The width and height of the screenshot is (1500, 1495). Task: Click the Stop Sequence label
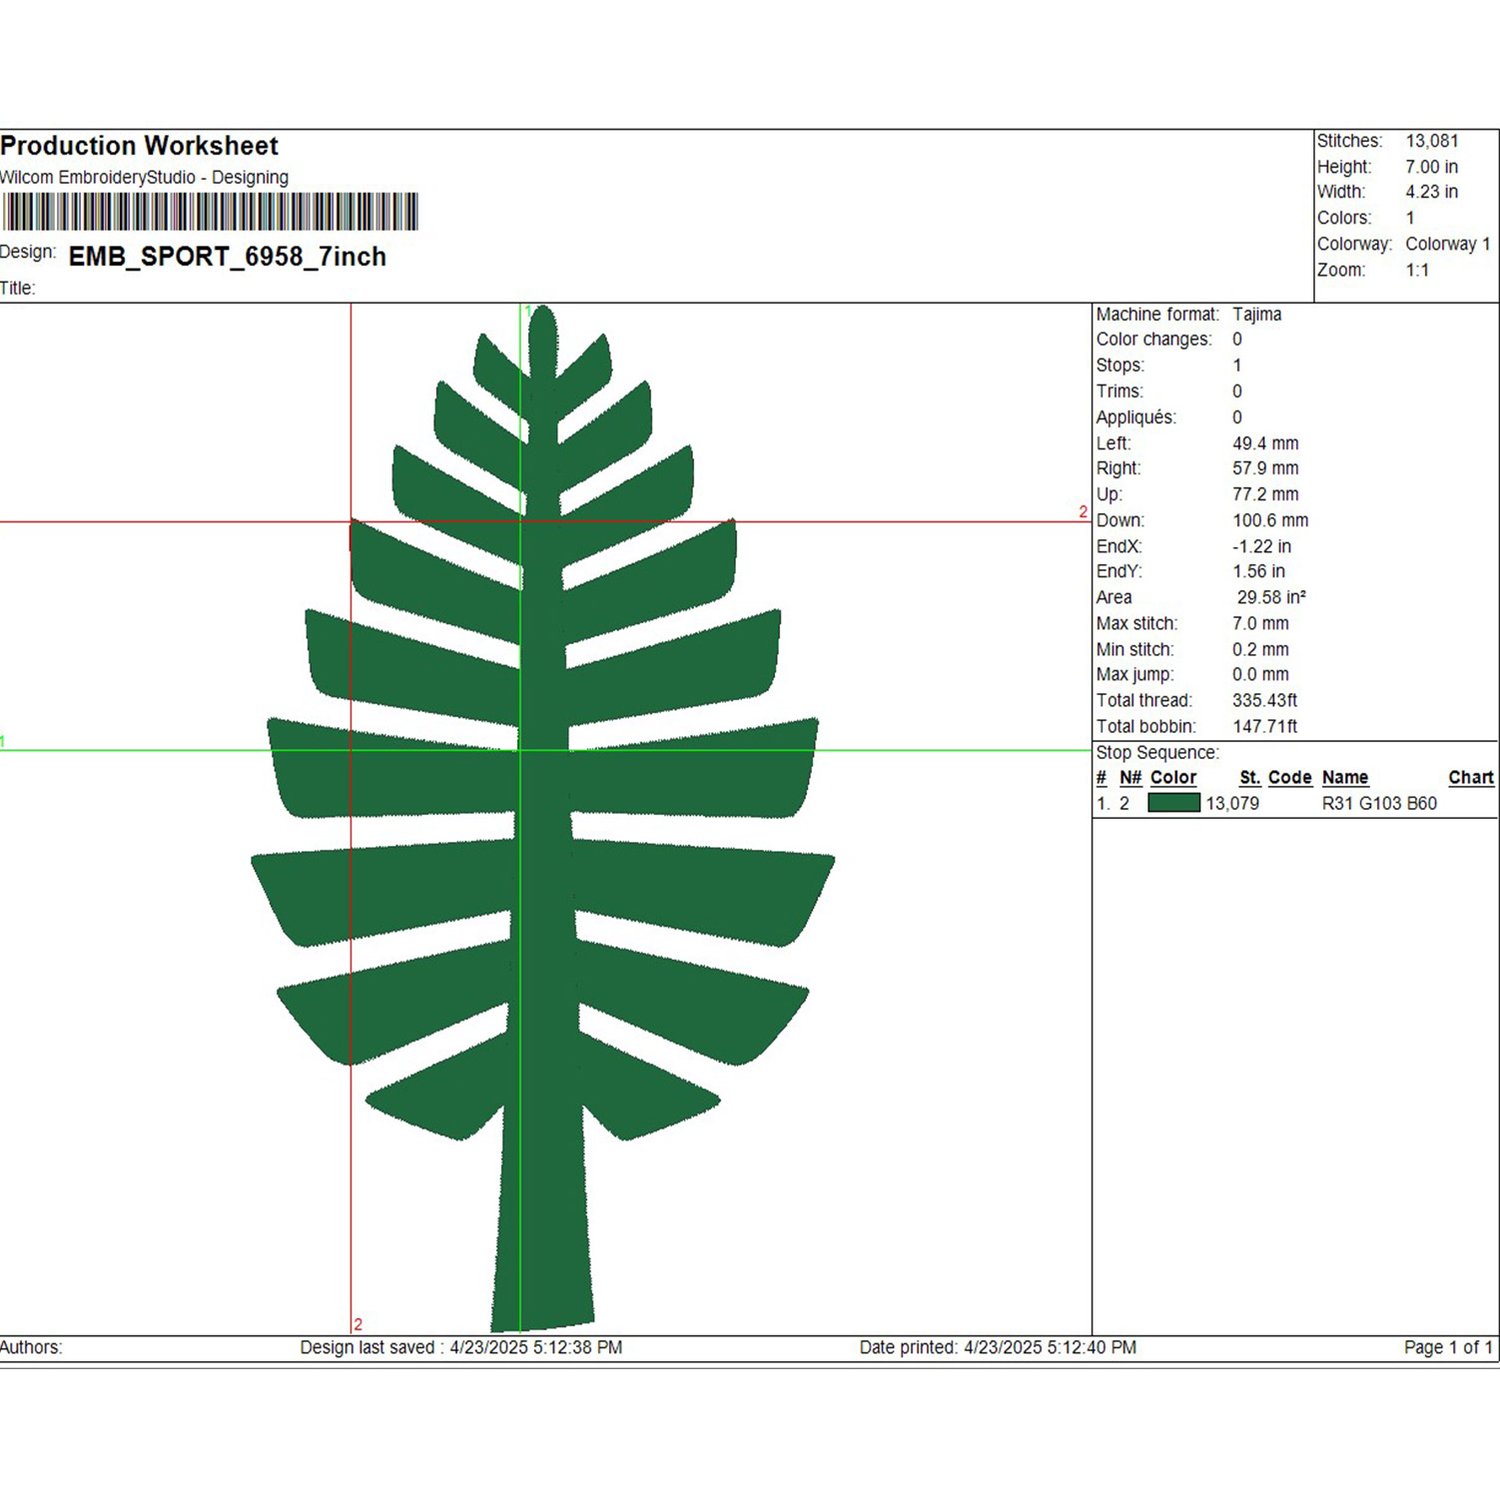click(x=1158, y=752)
